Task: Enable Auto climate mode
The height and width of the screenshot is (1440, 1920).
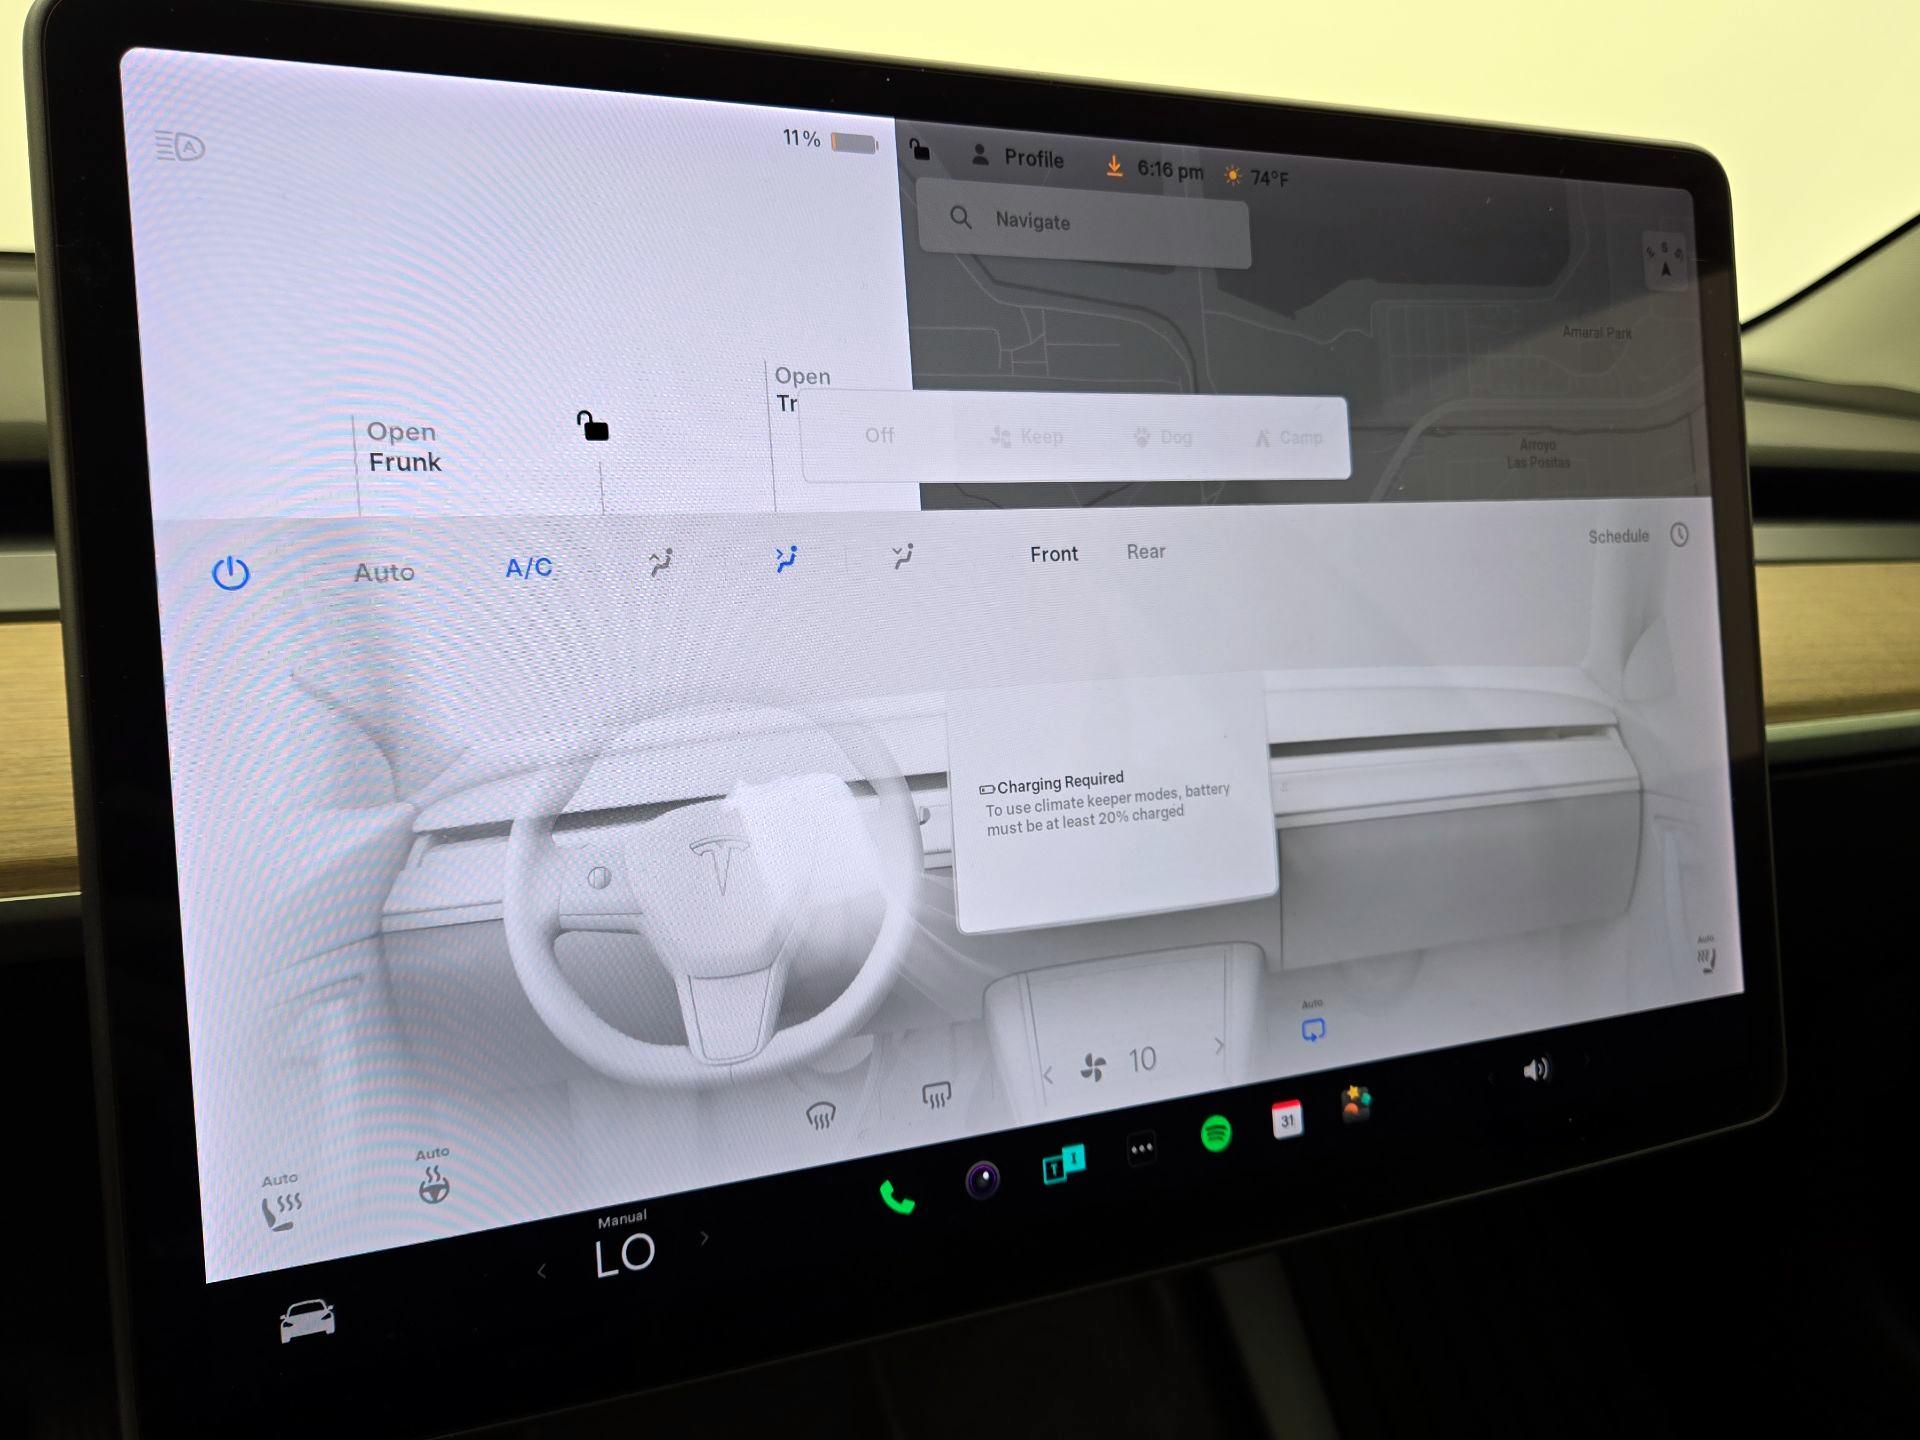Action: pos(384,572)
